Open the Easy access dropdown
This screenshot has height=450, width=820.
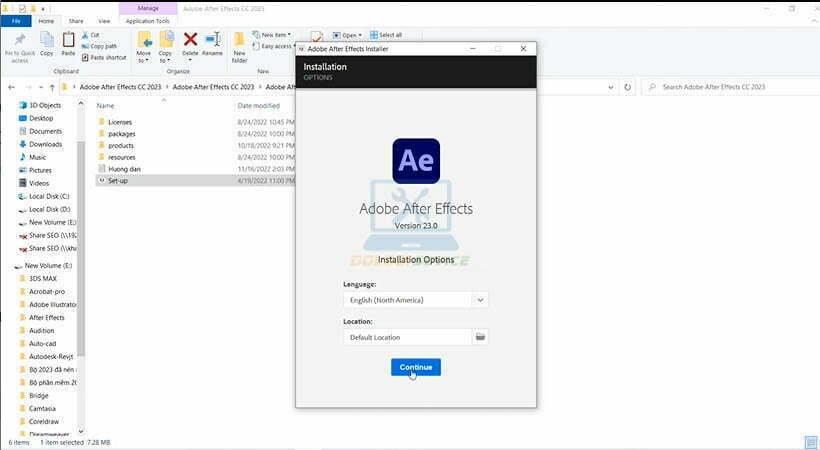tap(272, 46)
